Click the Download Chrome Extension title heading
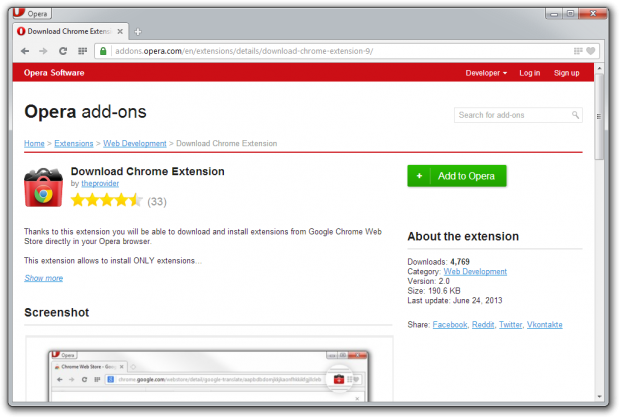 [x=147, y=172]
